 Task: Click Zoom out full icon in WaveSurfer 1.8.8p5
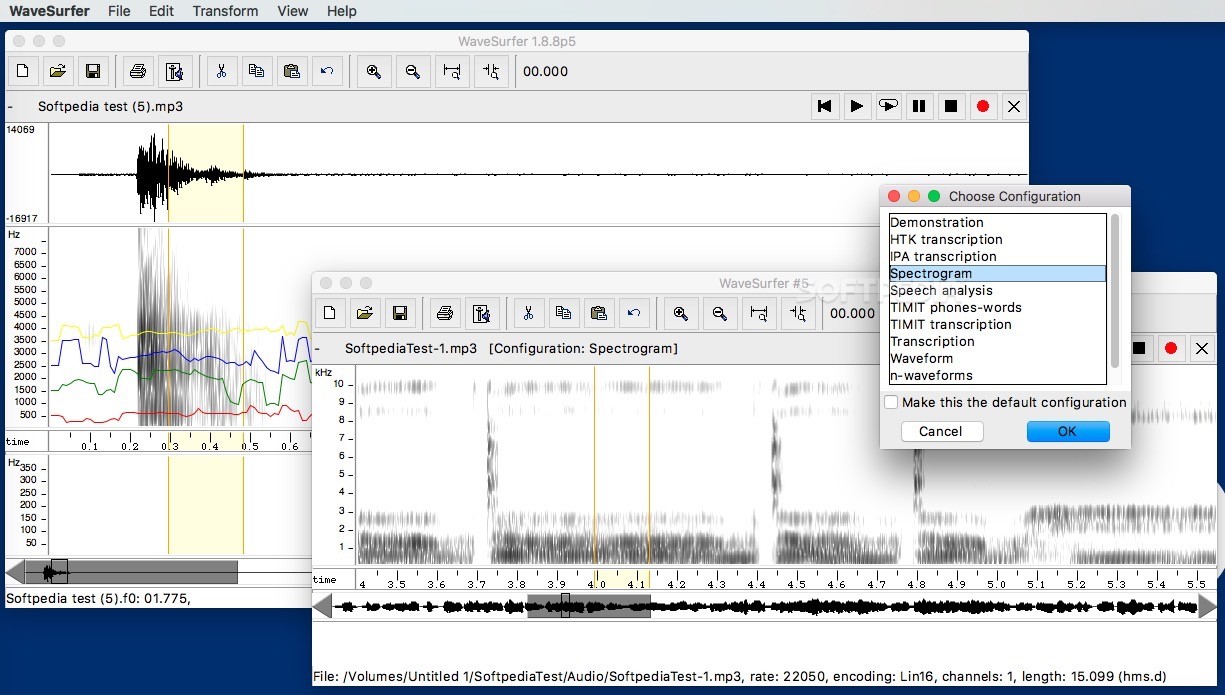[490, 71]
